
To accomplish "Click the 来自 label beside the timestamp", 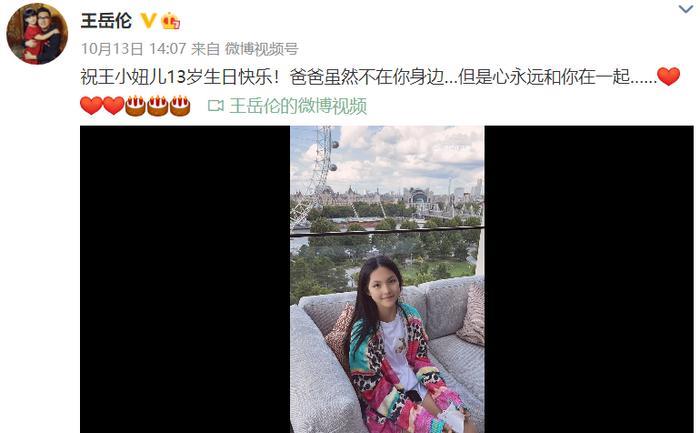I will click(x=205, y=49).
